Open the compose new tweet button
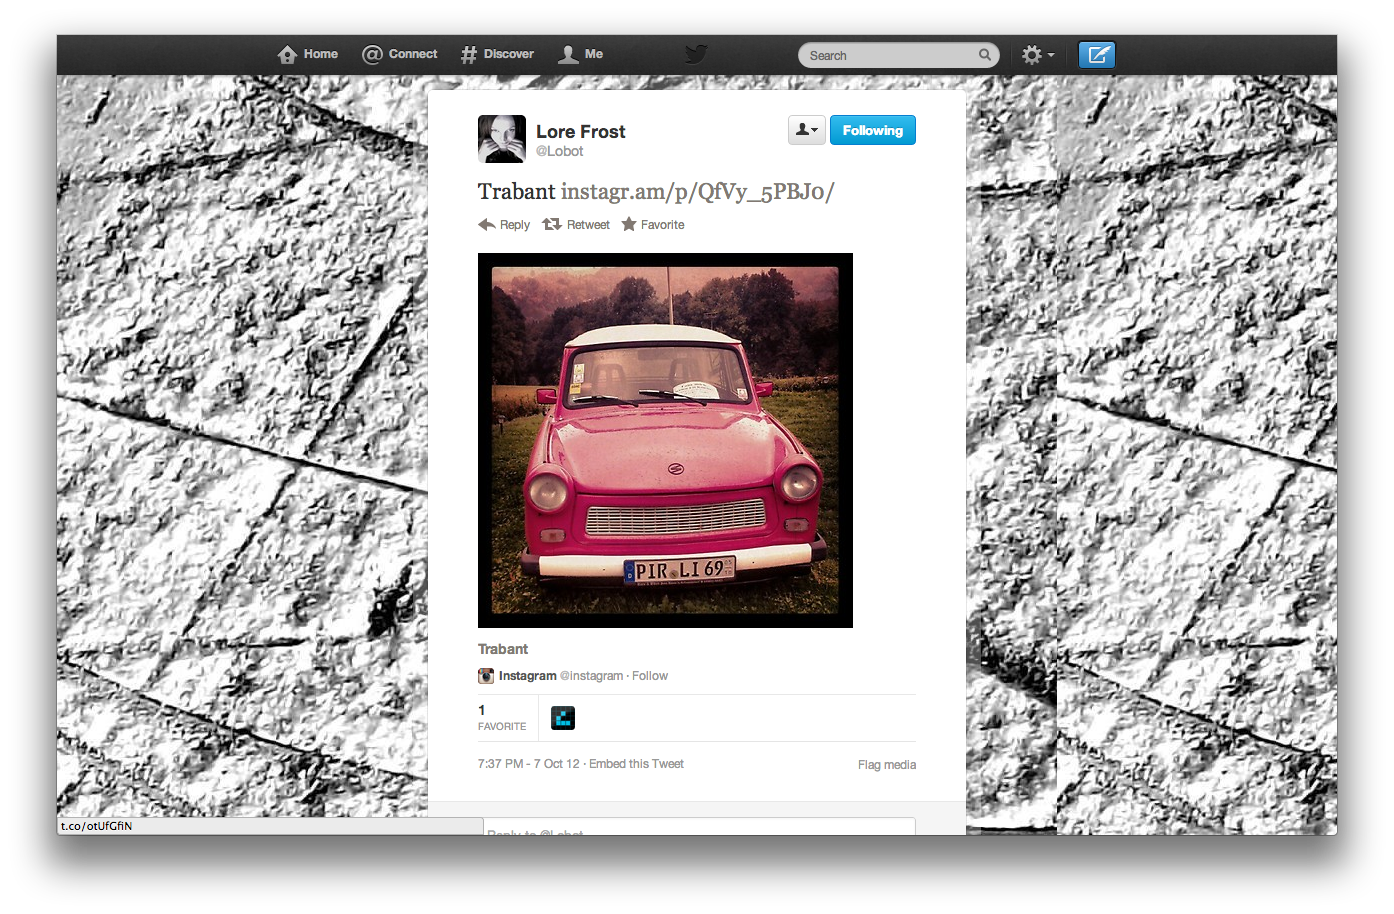 1096,55
